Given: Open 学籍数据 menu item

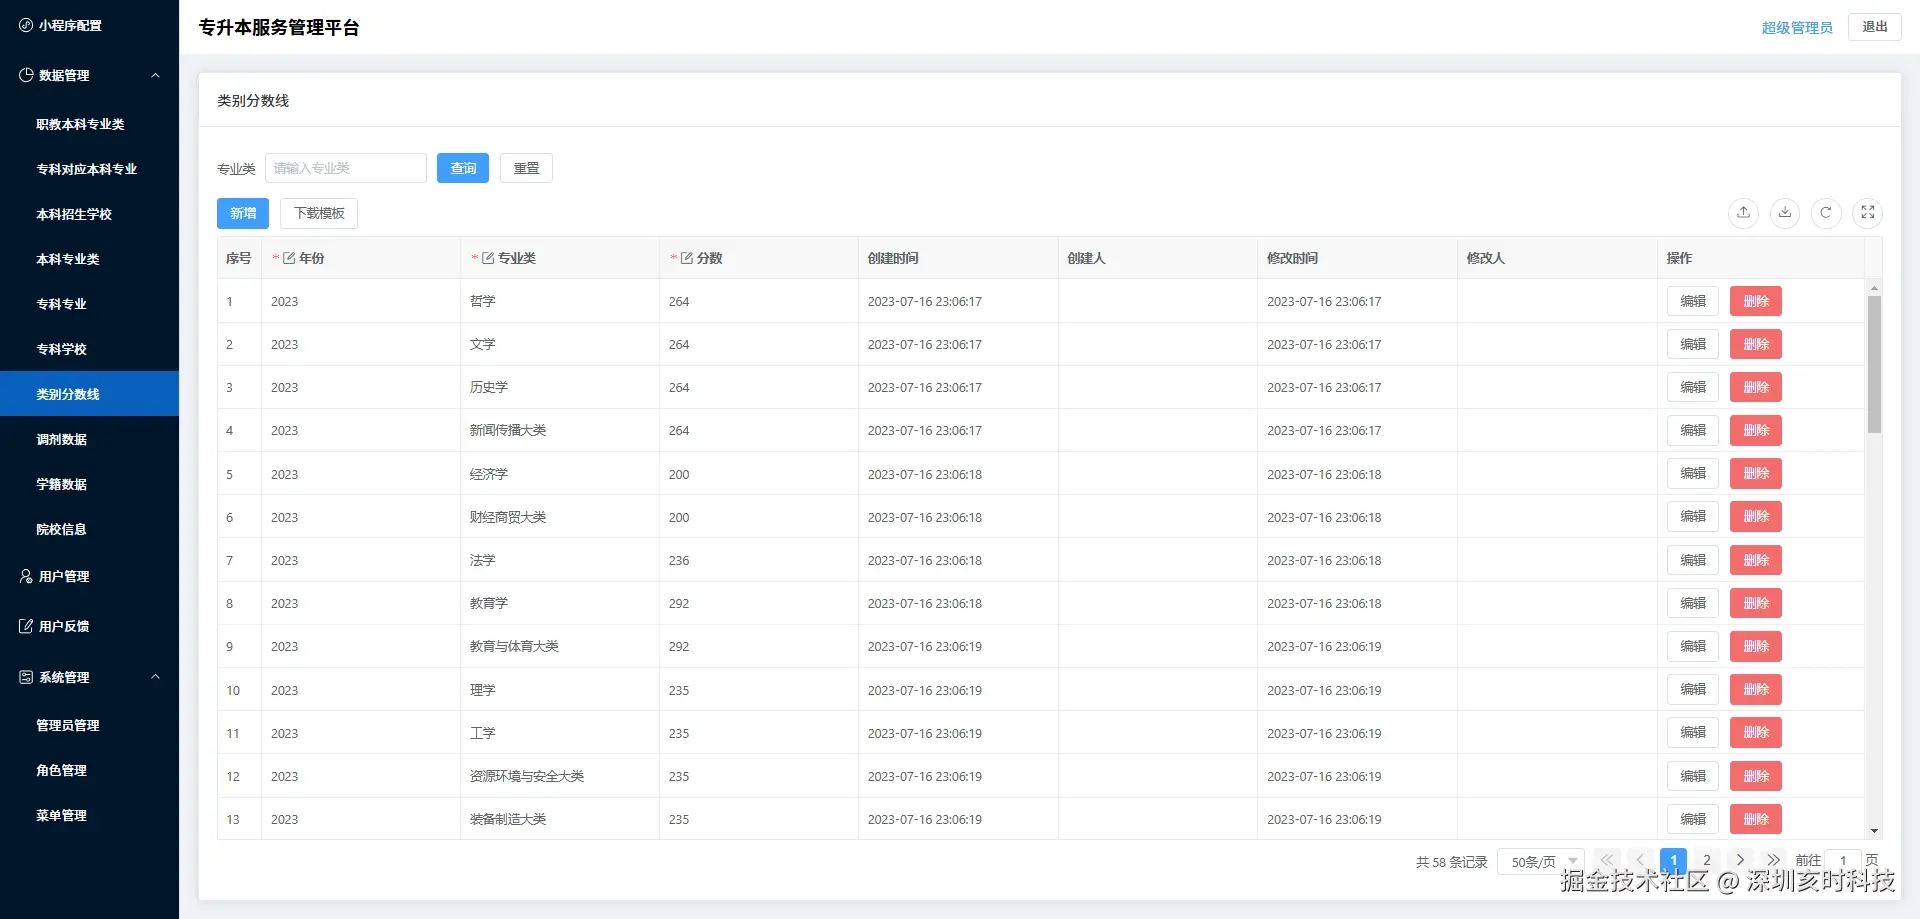Looking at the screenshot, I should coord(89,484).
